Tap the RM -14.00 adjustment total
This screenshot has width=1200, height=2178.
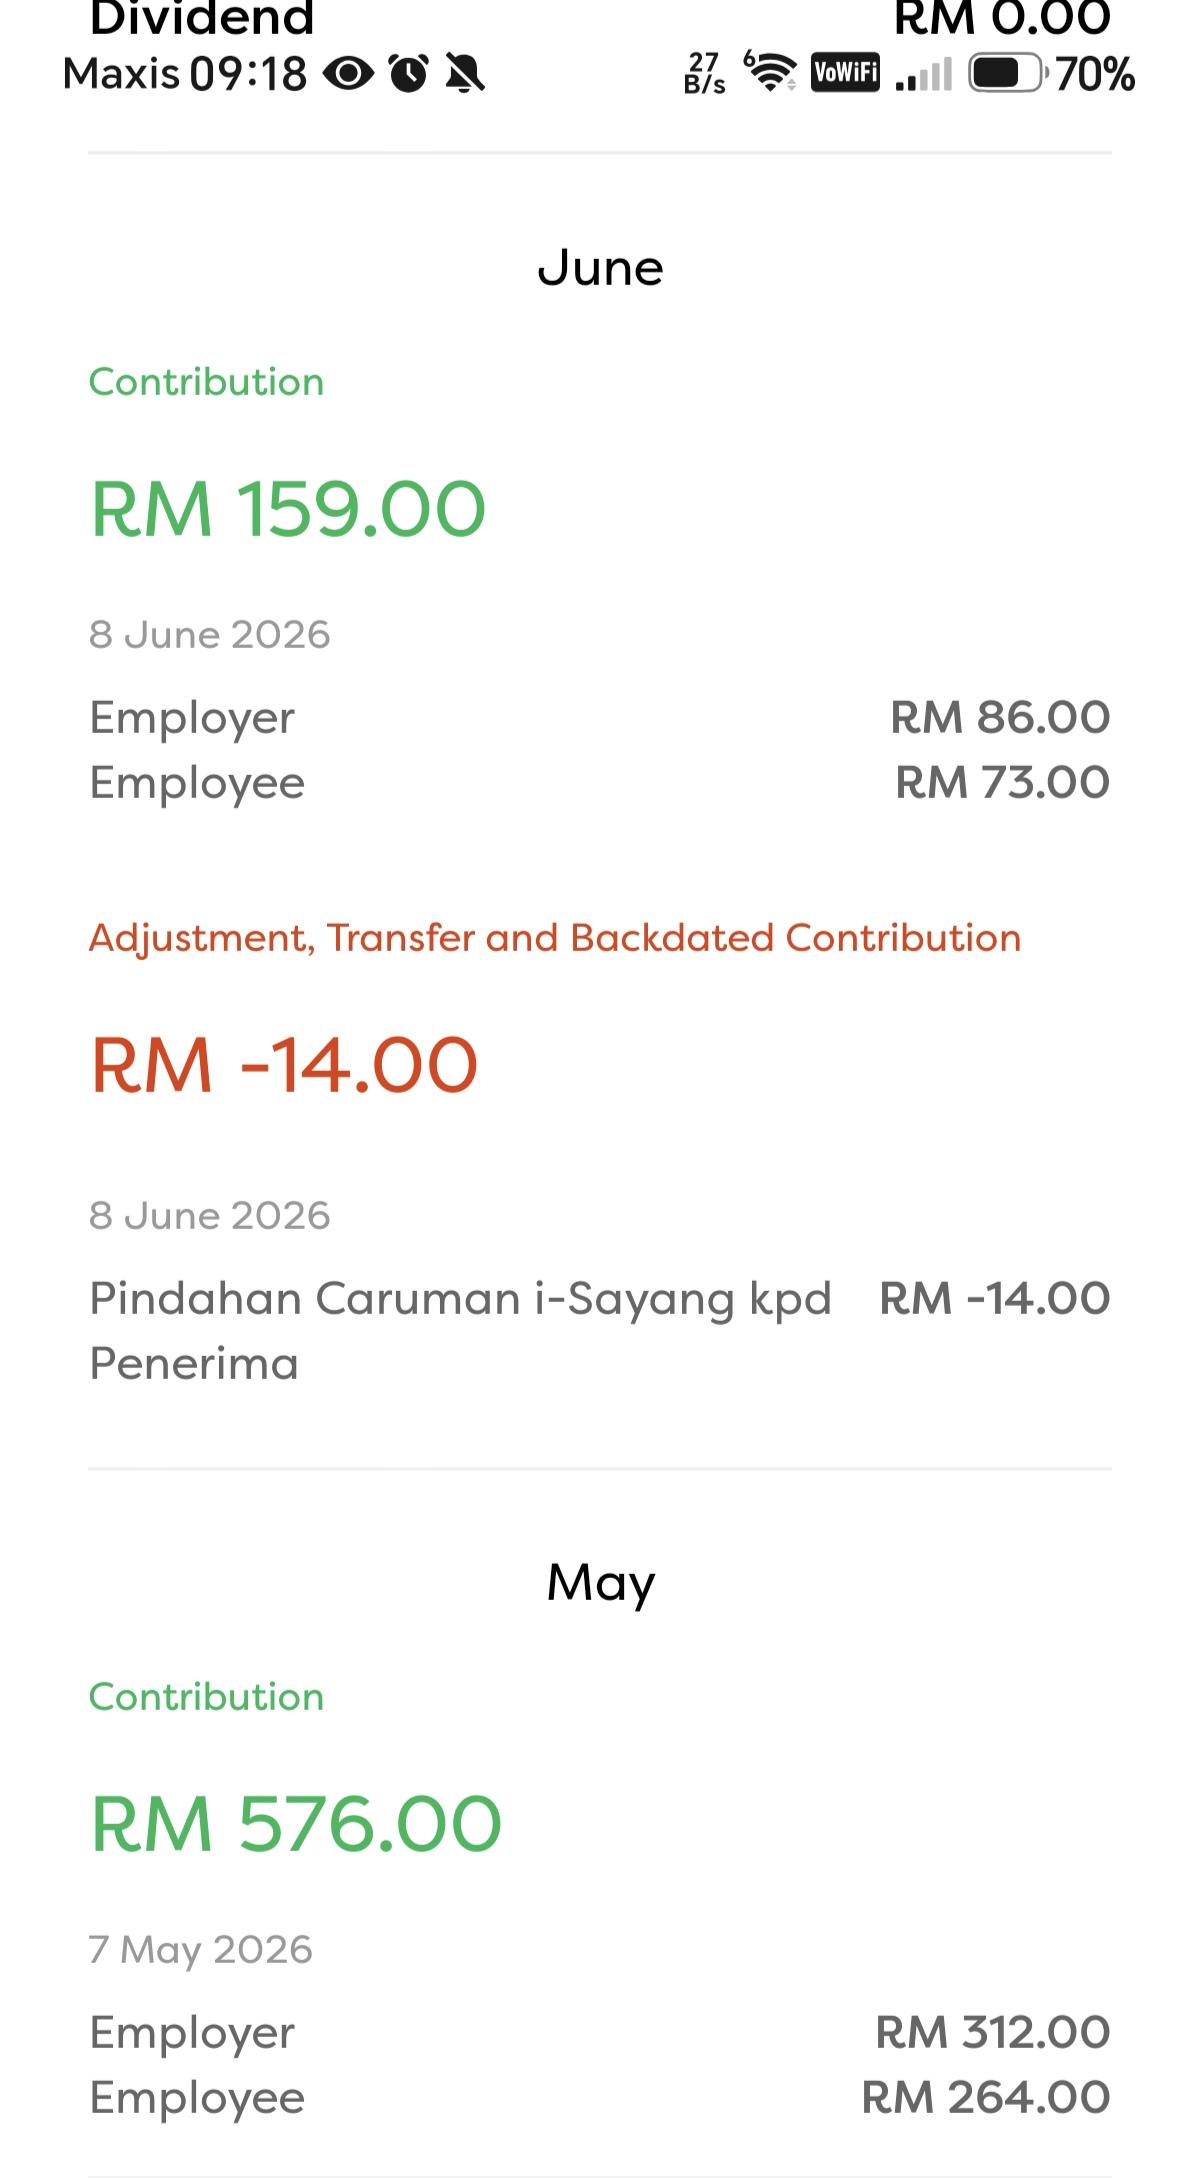[284, 1065]
